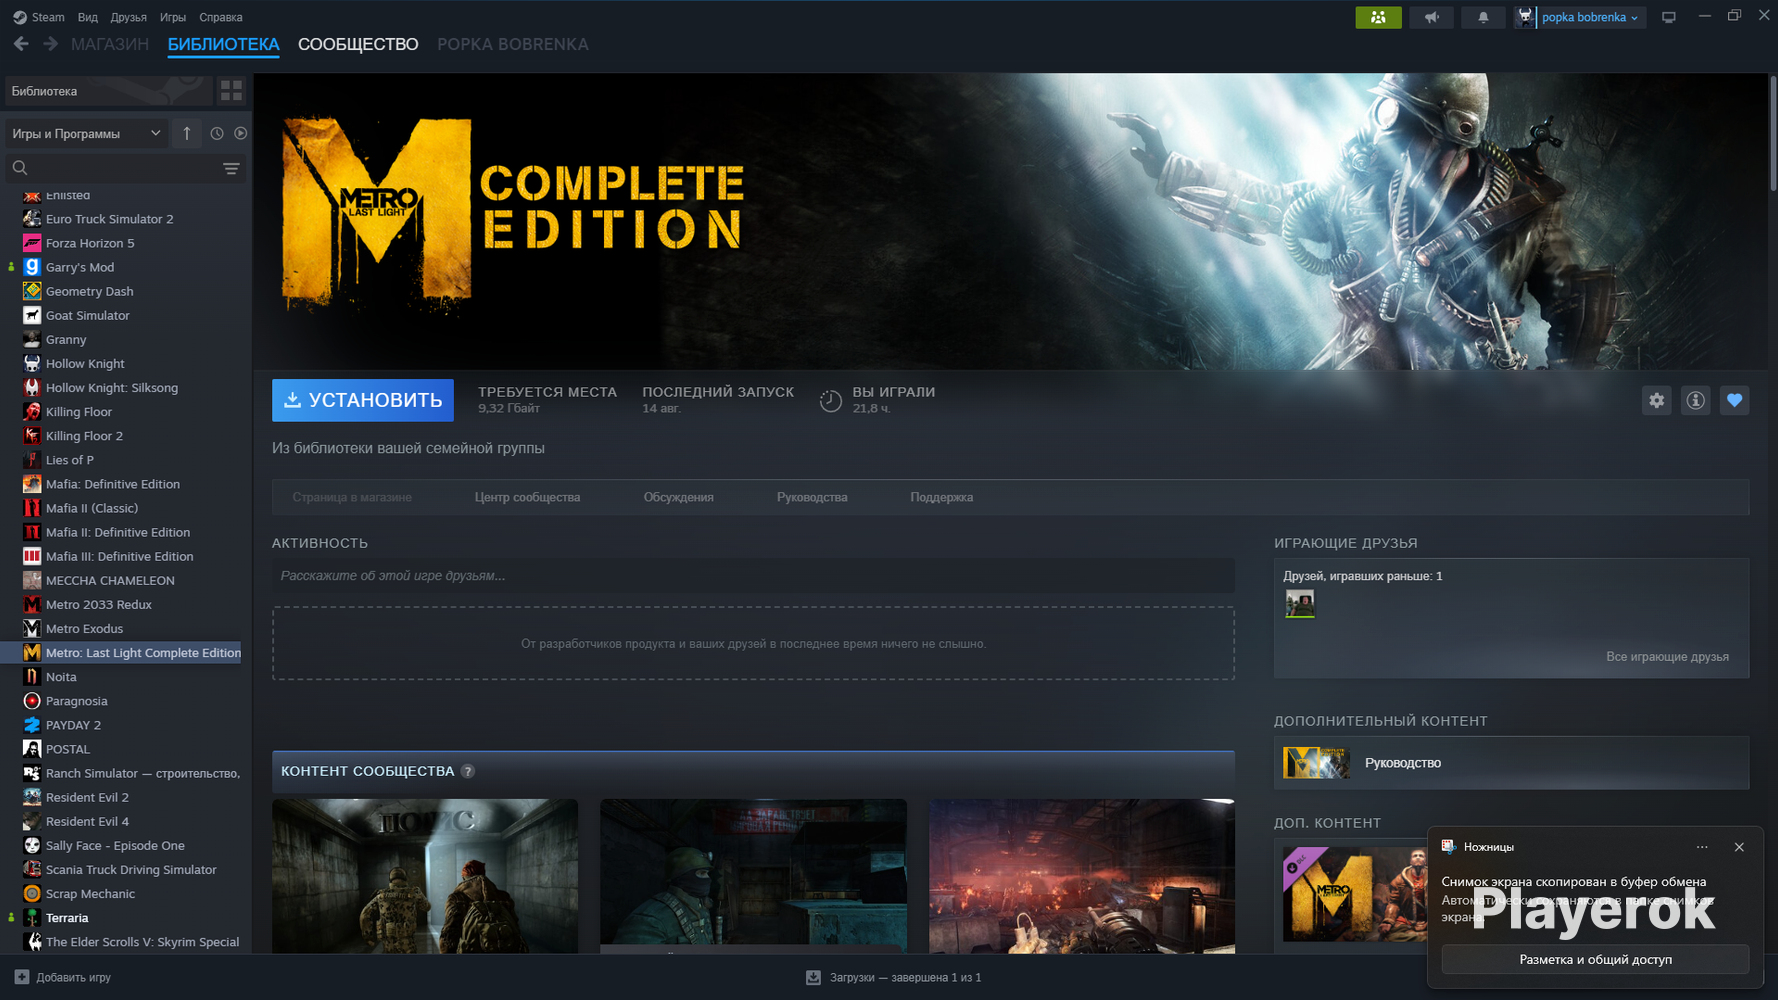This screenshot has width=1778, height=1000.
Task: Click the ready-to-play filter icon
Action: click(x=241, y=133)
